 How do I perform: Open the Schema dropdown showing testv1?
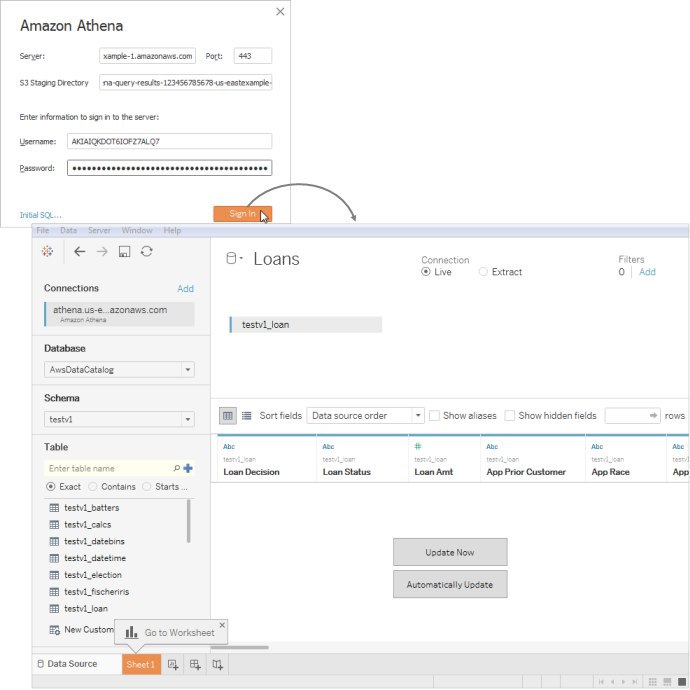click(x=119, y=420)
